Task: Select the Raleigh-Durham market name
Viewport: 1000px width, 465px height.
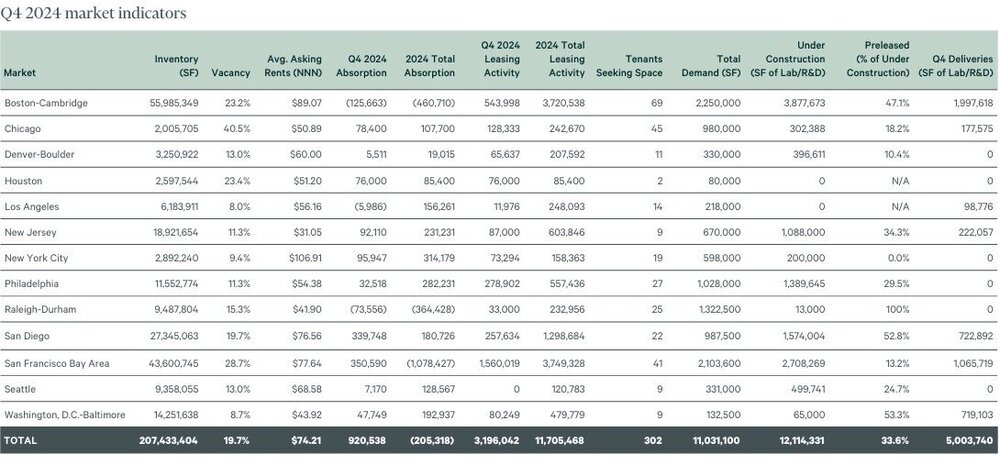Action: pos(35,310)
